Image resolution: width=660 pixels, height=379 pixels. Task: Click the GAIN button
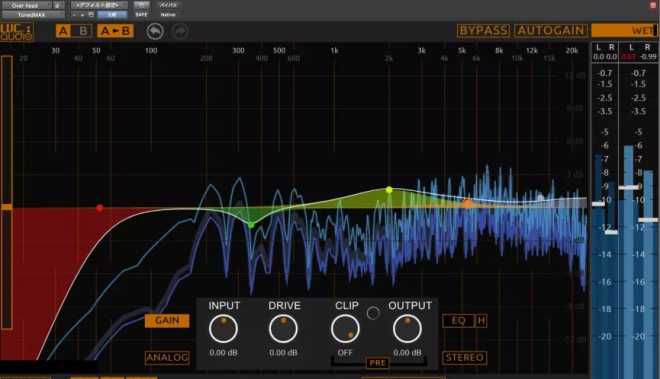(x=167, y=321)
